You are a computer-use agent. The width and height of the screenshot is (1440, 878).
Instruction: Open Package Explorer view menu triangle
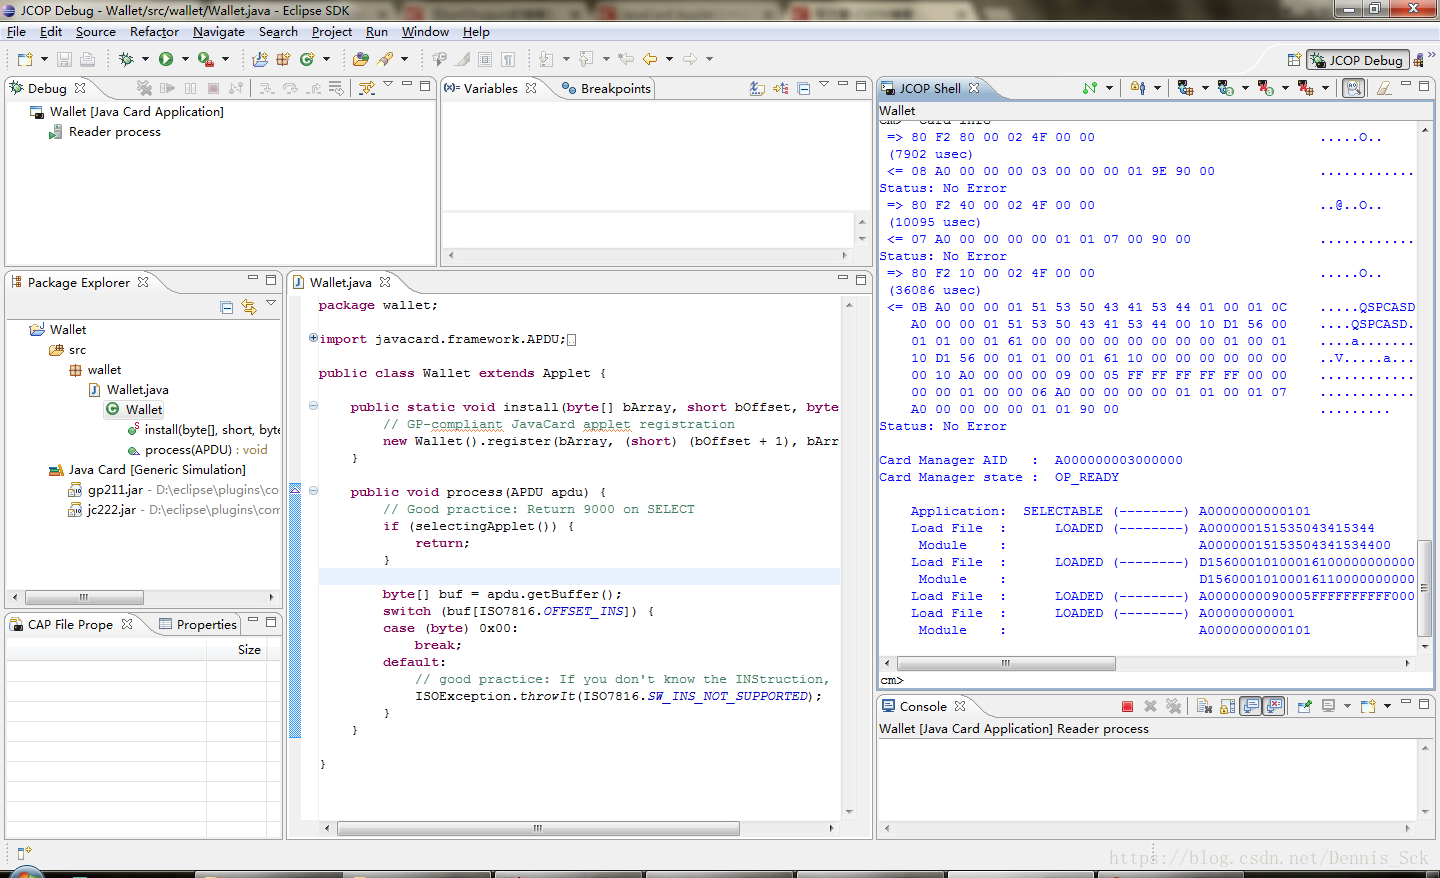click(271, 304)
